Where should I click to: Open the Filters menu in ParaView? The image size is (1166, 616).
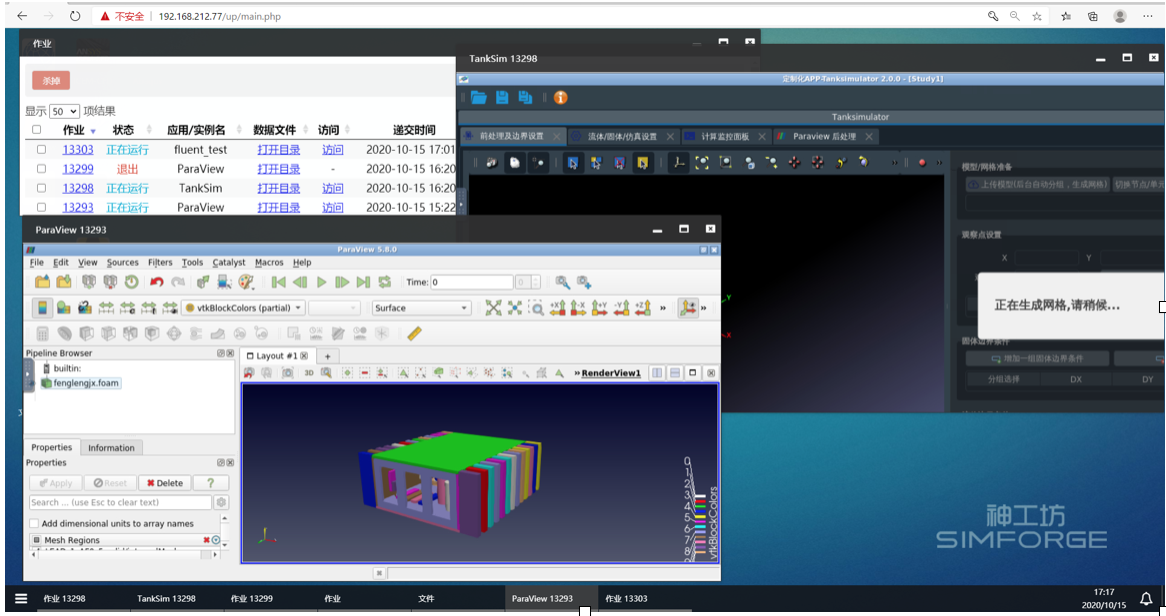coord(160,262)
